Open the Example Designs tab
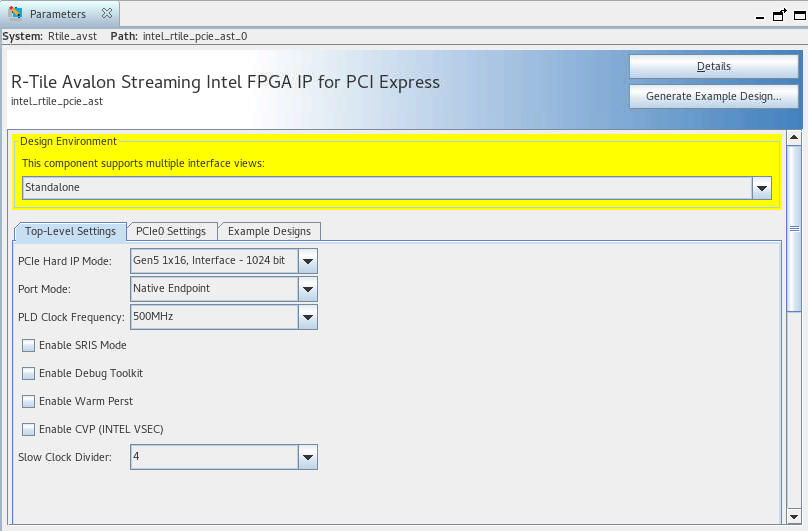The height and width of the screenshot is (531, 808). pyautogui.click(x=269, y=232)
